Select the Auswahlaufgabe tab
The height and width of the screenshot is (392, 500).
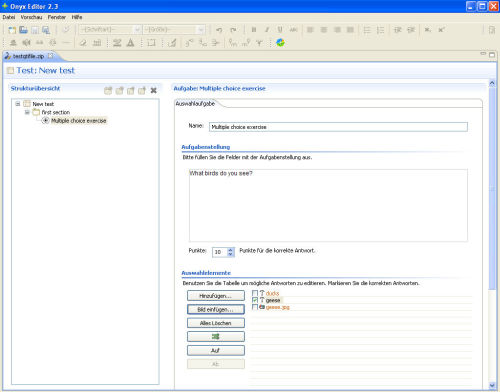(x=195, y=104)
